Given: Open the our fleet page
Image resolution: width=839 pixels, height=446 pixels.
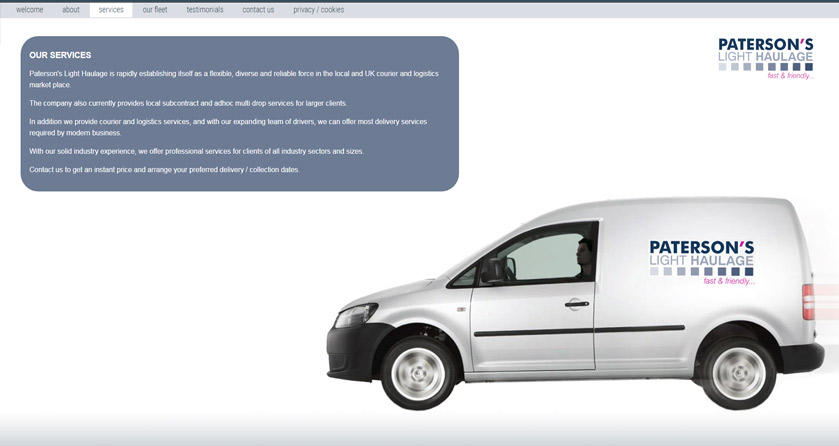Looking at the screenshot, I should click(155, 10).
